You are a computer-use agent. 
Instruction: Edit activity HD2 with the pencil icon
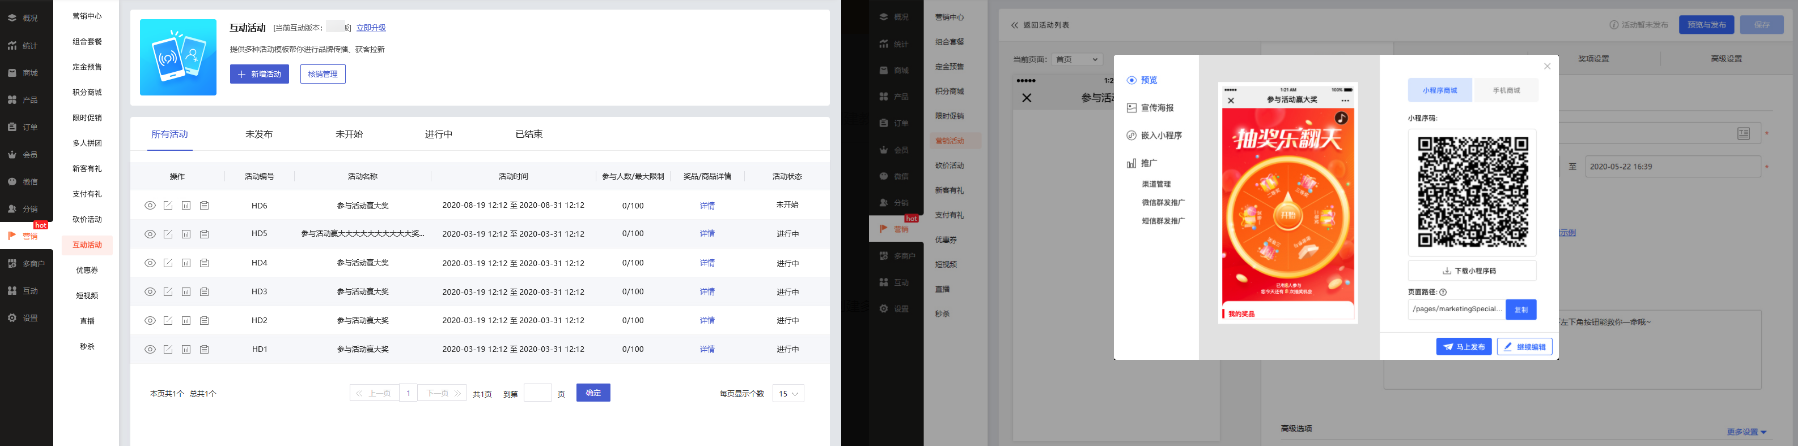[168, 321]
